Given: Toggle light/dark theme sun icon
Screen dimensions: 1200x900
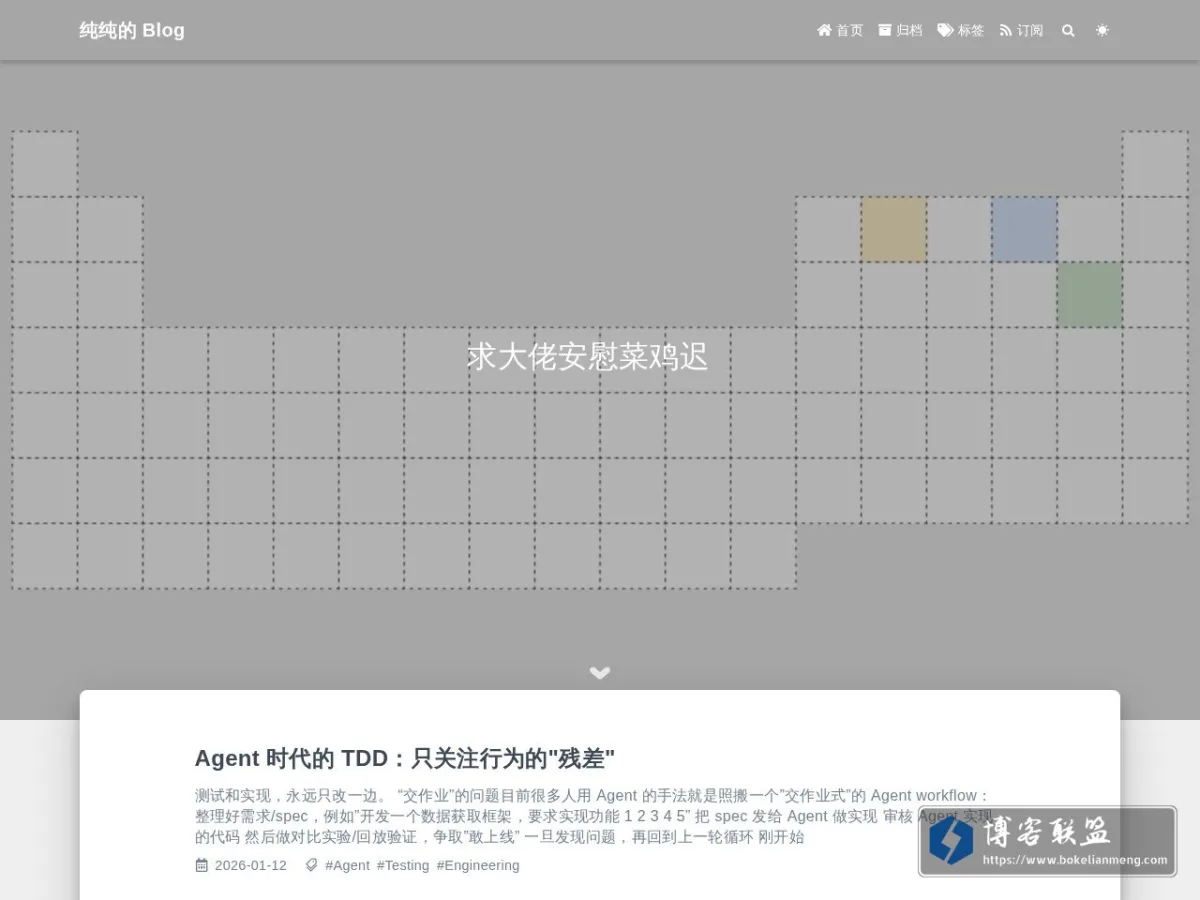Looking at the screenshot, I should tap(1102, 30).
